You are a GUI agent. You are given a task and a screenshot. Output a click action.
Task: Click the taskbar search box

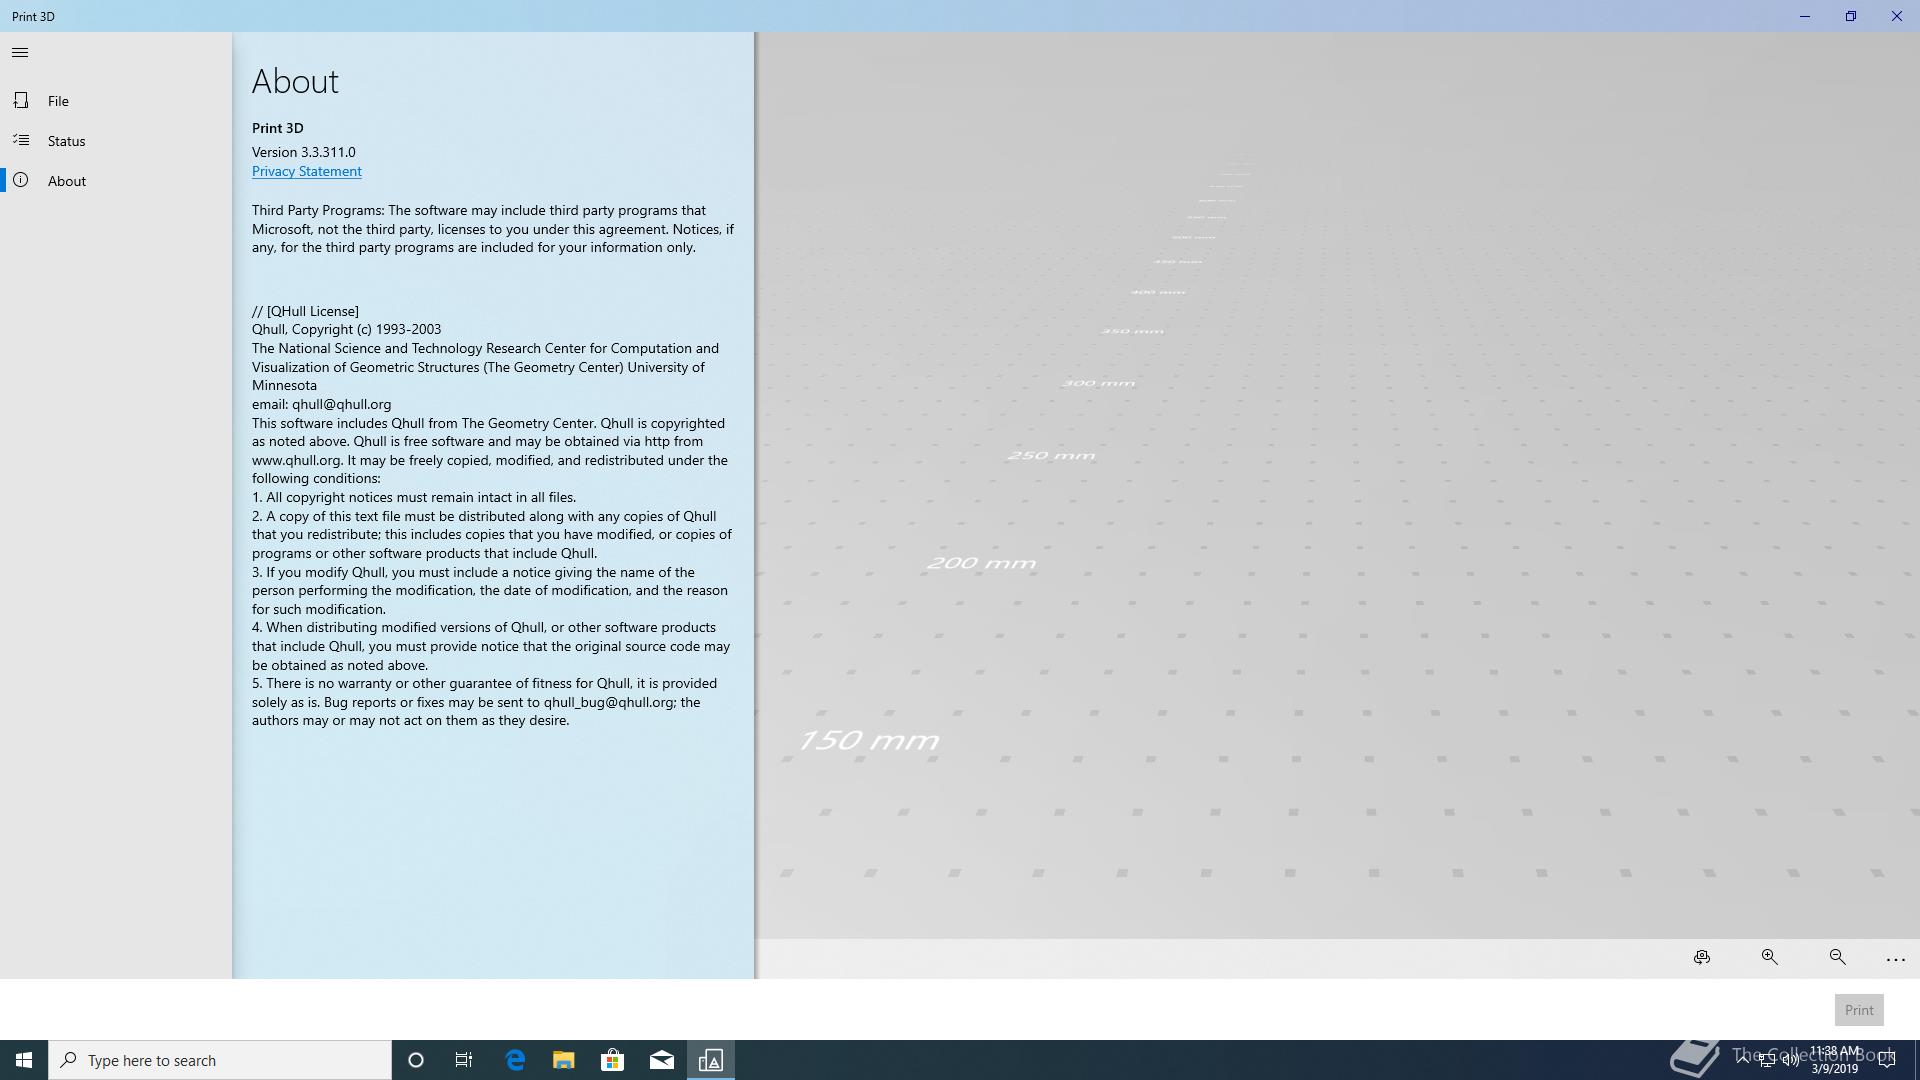pos(220,1060)
